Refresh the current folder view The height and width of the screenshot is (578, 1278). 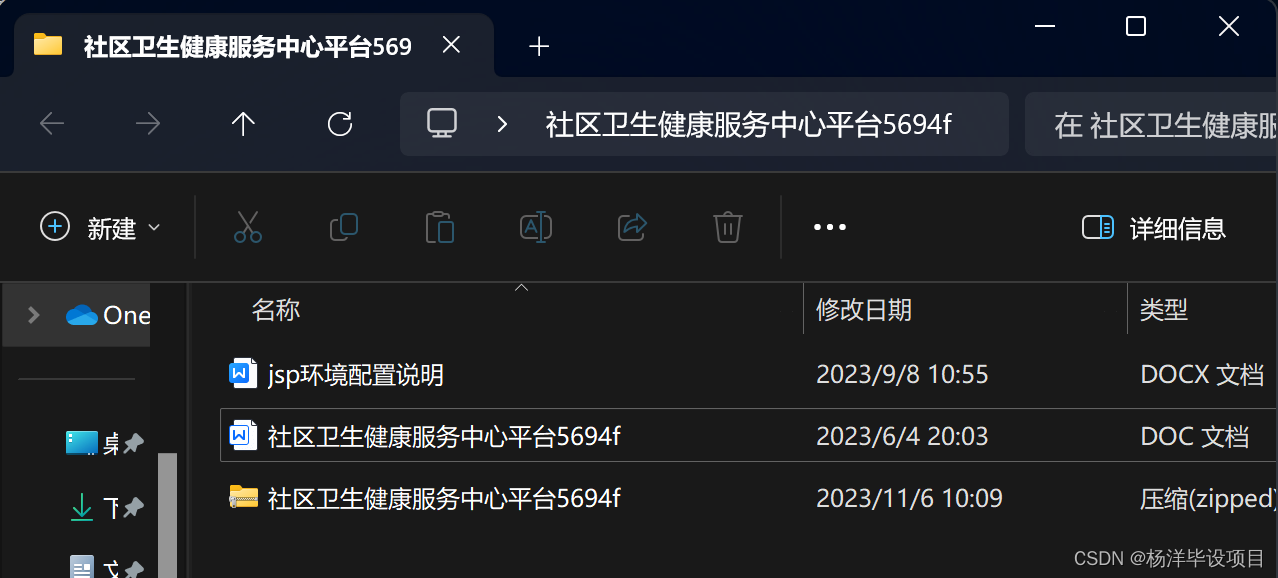click(x=340, y=124)
